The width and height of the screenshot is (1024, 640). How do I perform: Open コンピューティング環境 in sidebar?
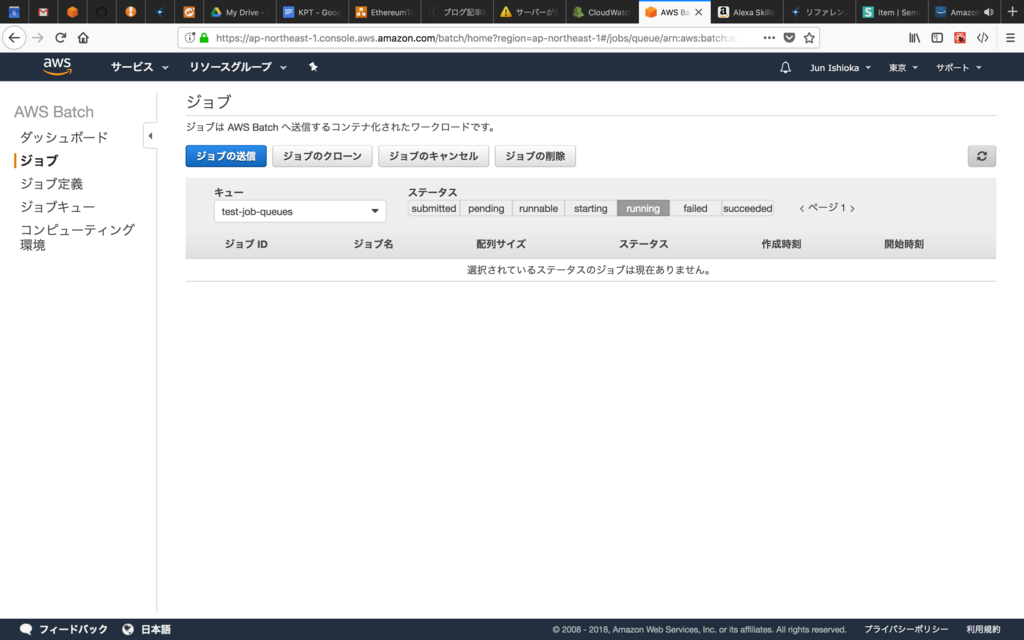[x=77, y=238]
